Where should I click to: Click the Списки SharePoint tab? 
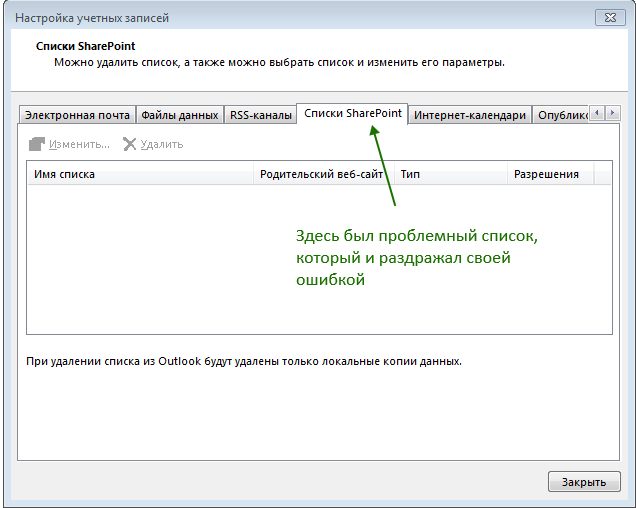click(x=352, y=114)
